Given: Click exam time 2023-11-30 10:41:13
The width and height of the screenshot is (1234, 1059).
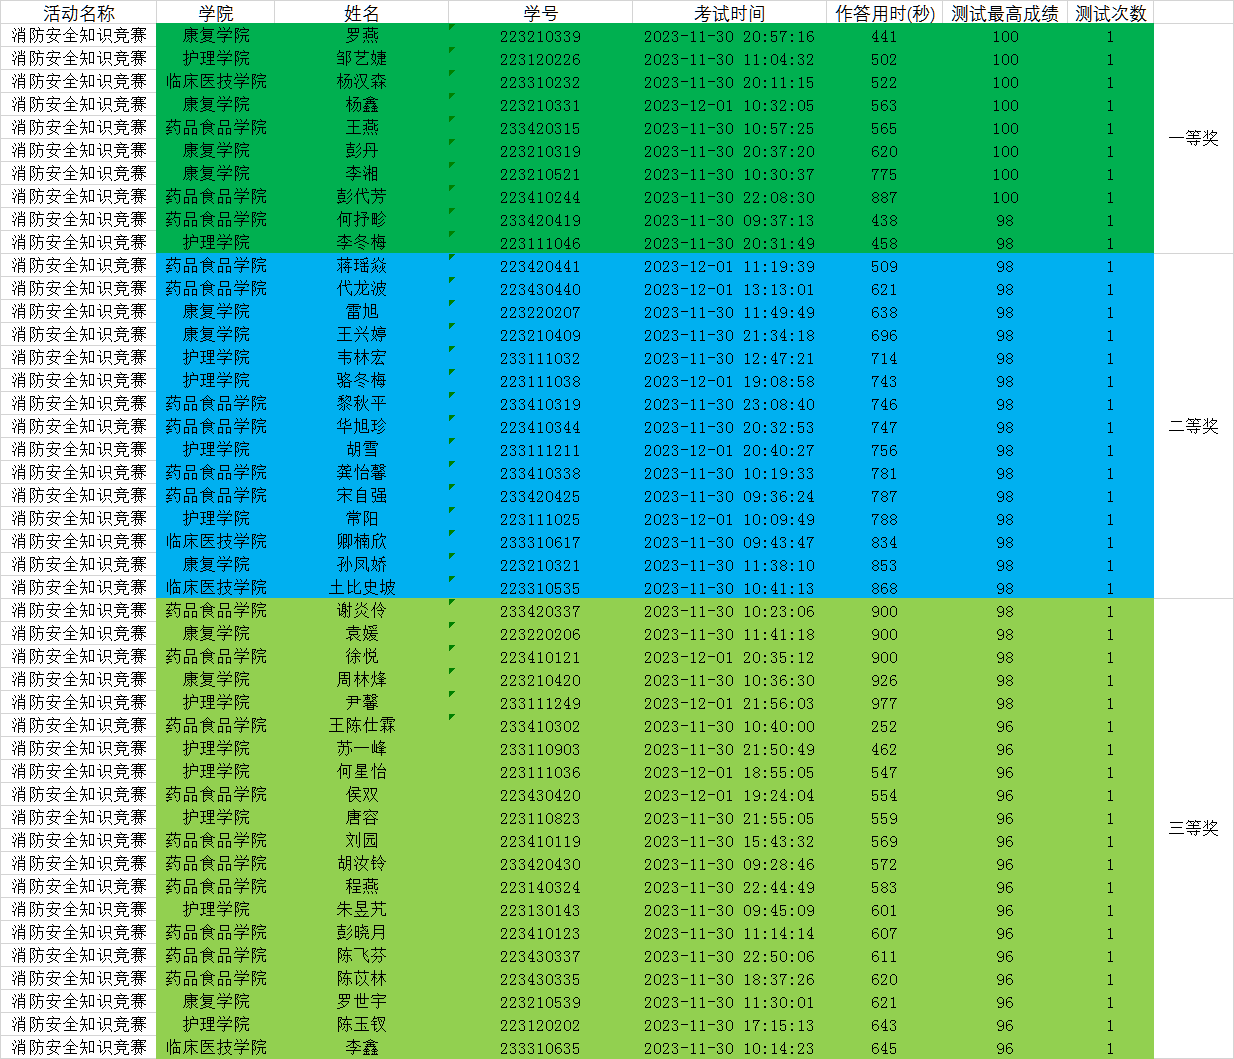Looking at the screenshot, I should point(729,588).
